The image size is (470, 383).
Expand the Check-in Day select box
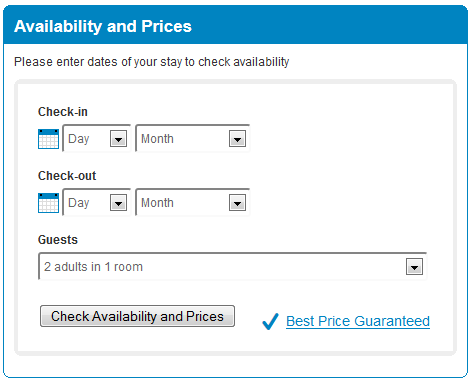click(96, 138)
